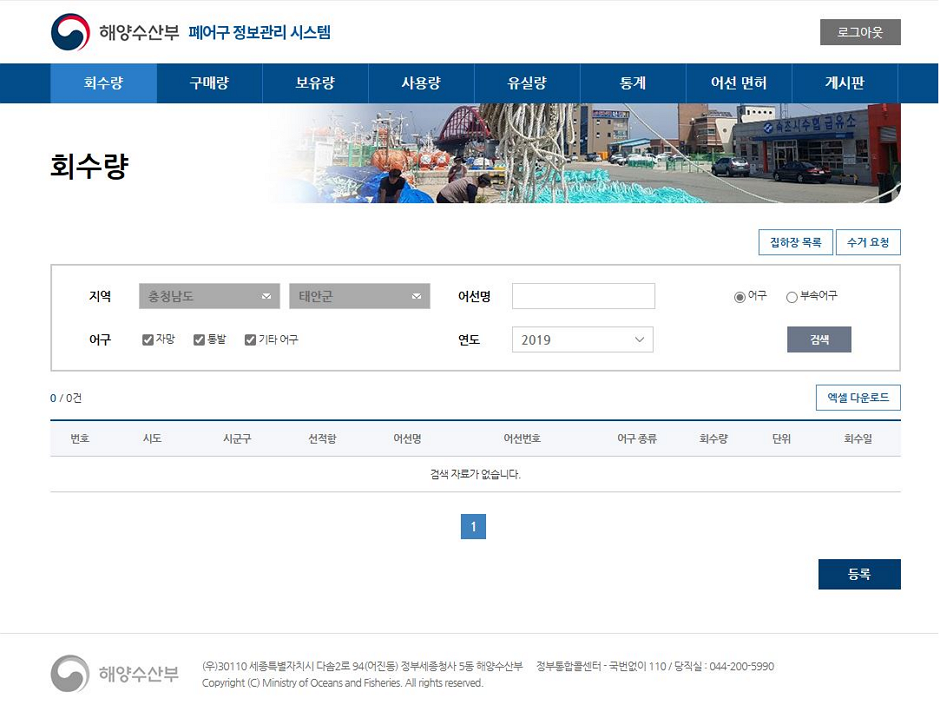Image resolution: width=940 pixels, height=718 pixels.
Task: Click the 0 / 0건 result count
Action: point(66,398)
